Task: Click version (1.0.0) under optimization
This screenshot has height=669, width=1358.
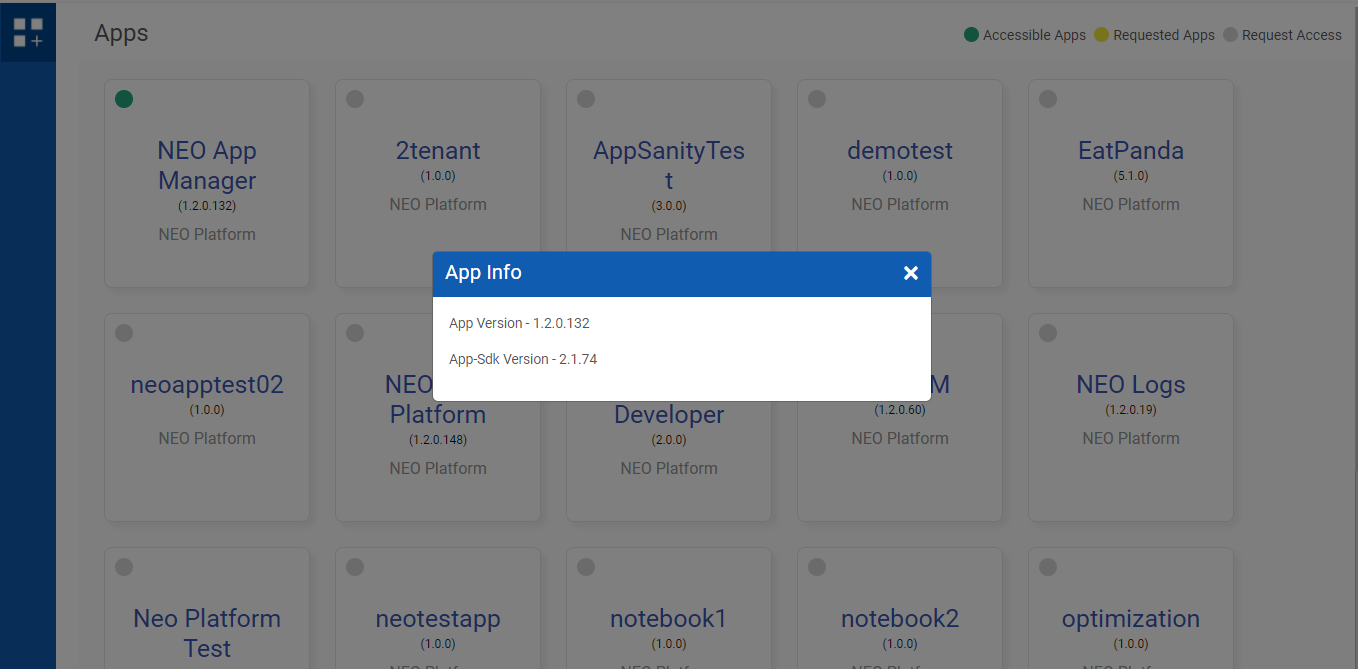Action: (x=1131, y=644)
